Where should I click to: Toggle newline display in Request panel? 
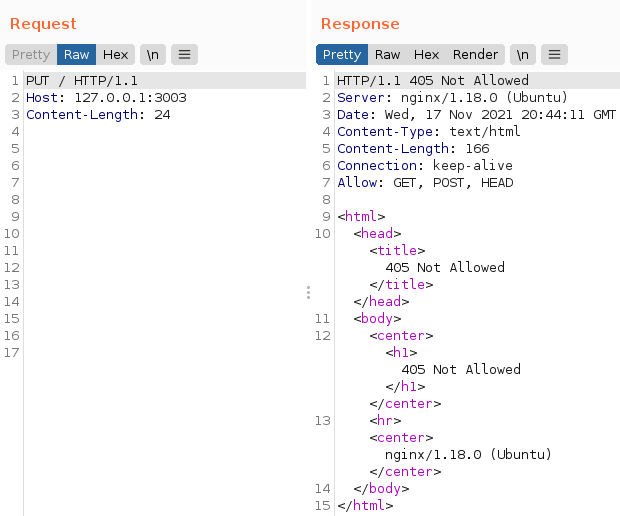[153, 55]
